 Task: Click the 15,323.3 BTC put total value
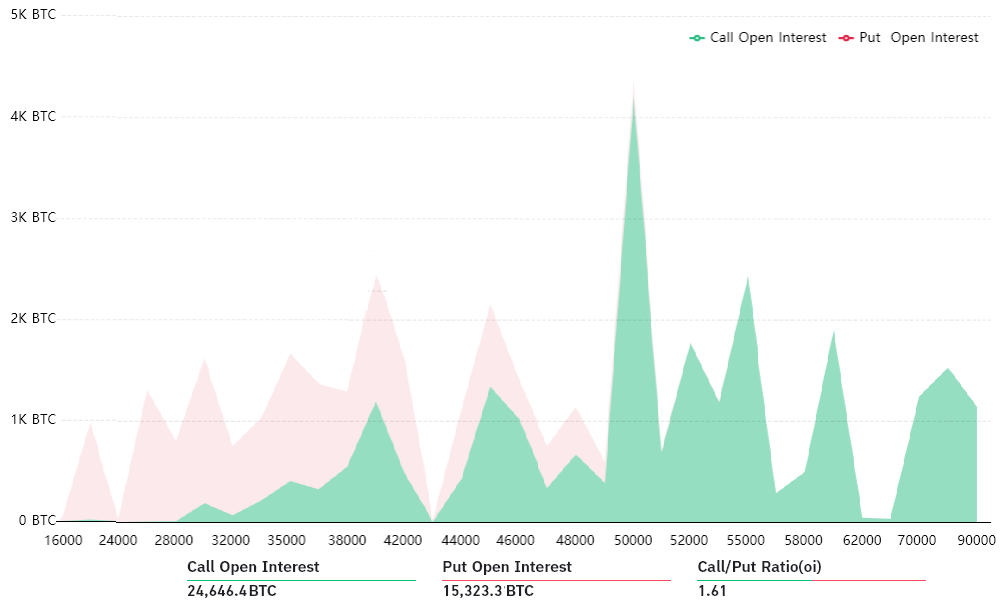pos(488,591)
